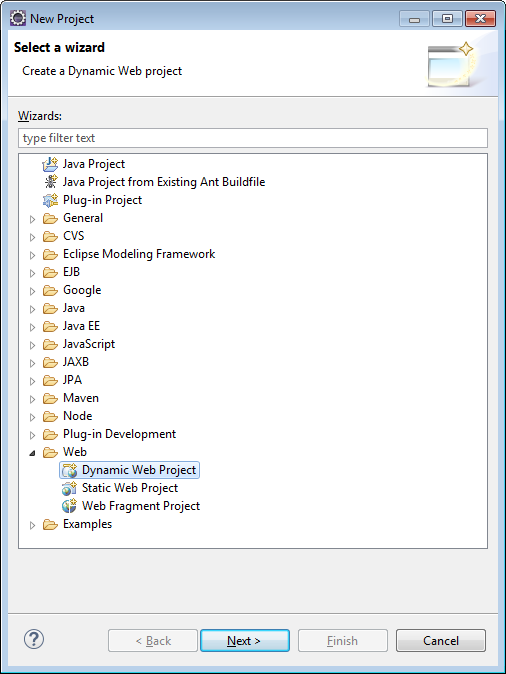Image resolution: width=506 pixels, height=674 pixels.
Task: Select the Plug-in Development entry
Action: click(119, 434)
